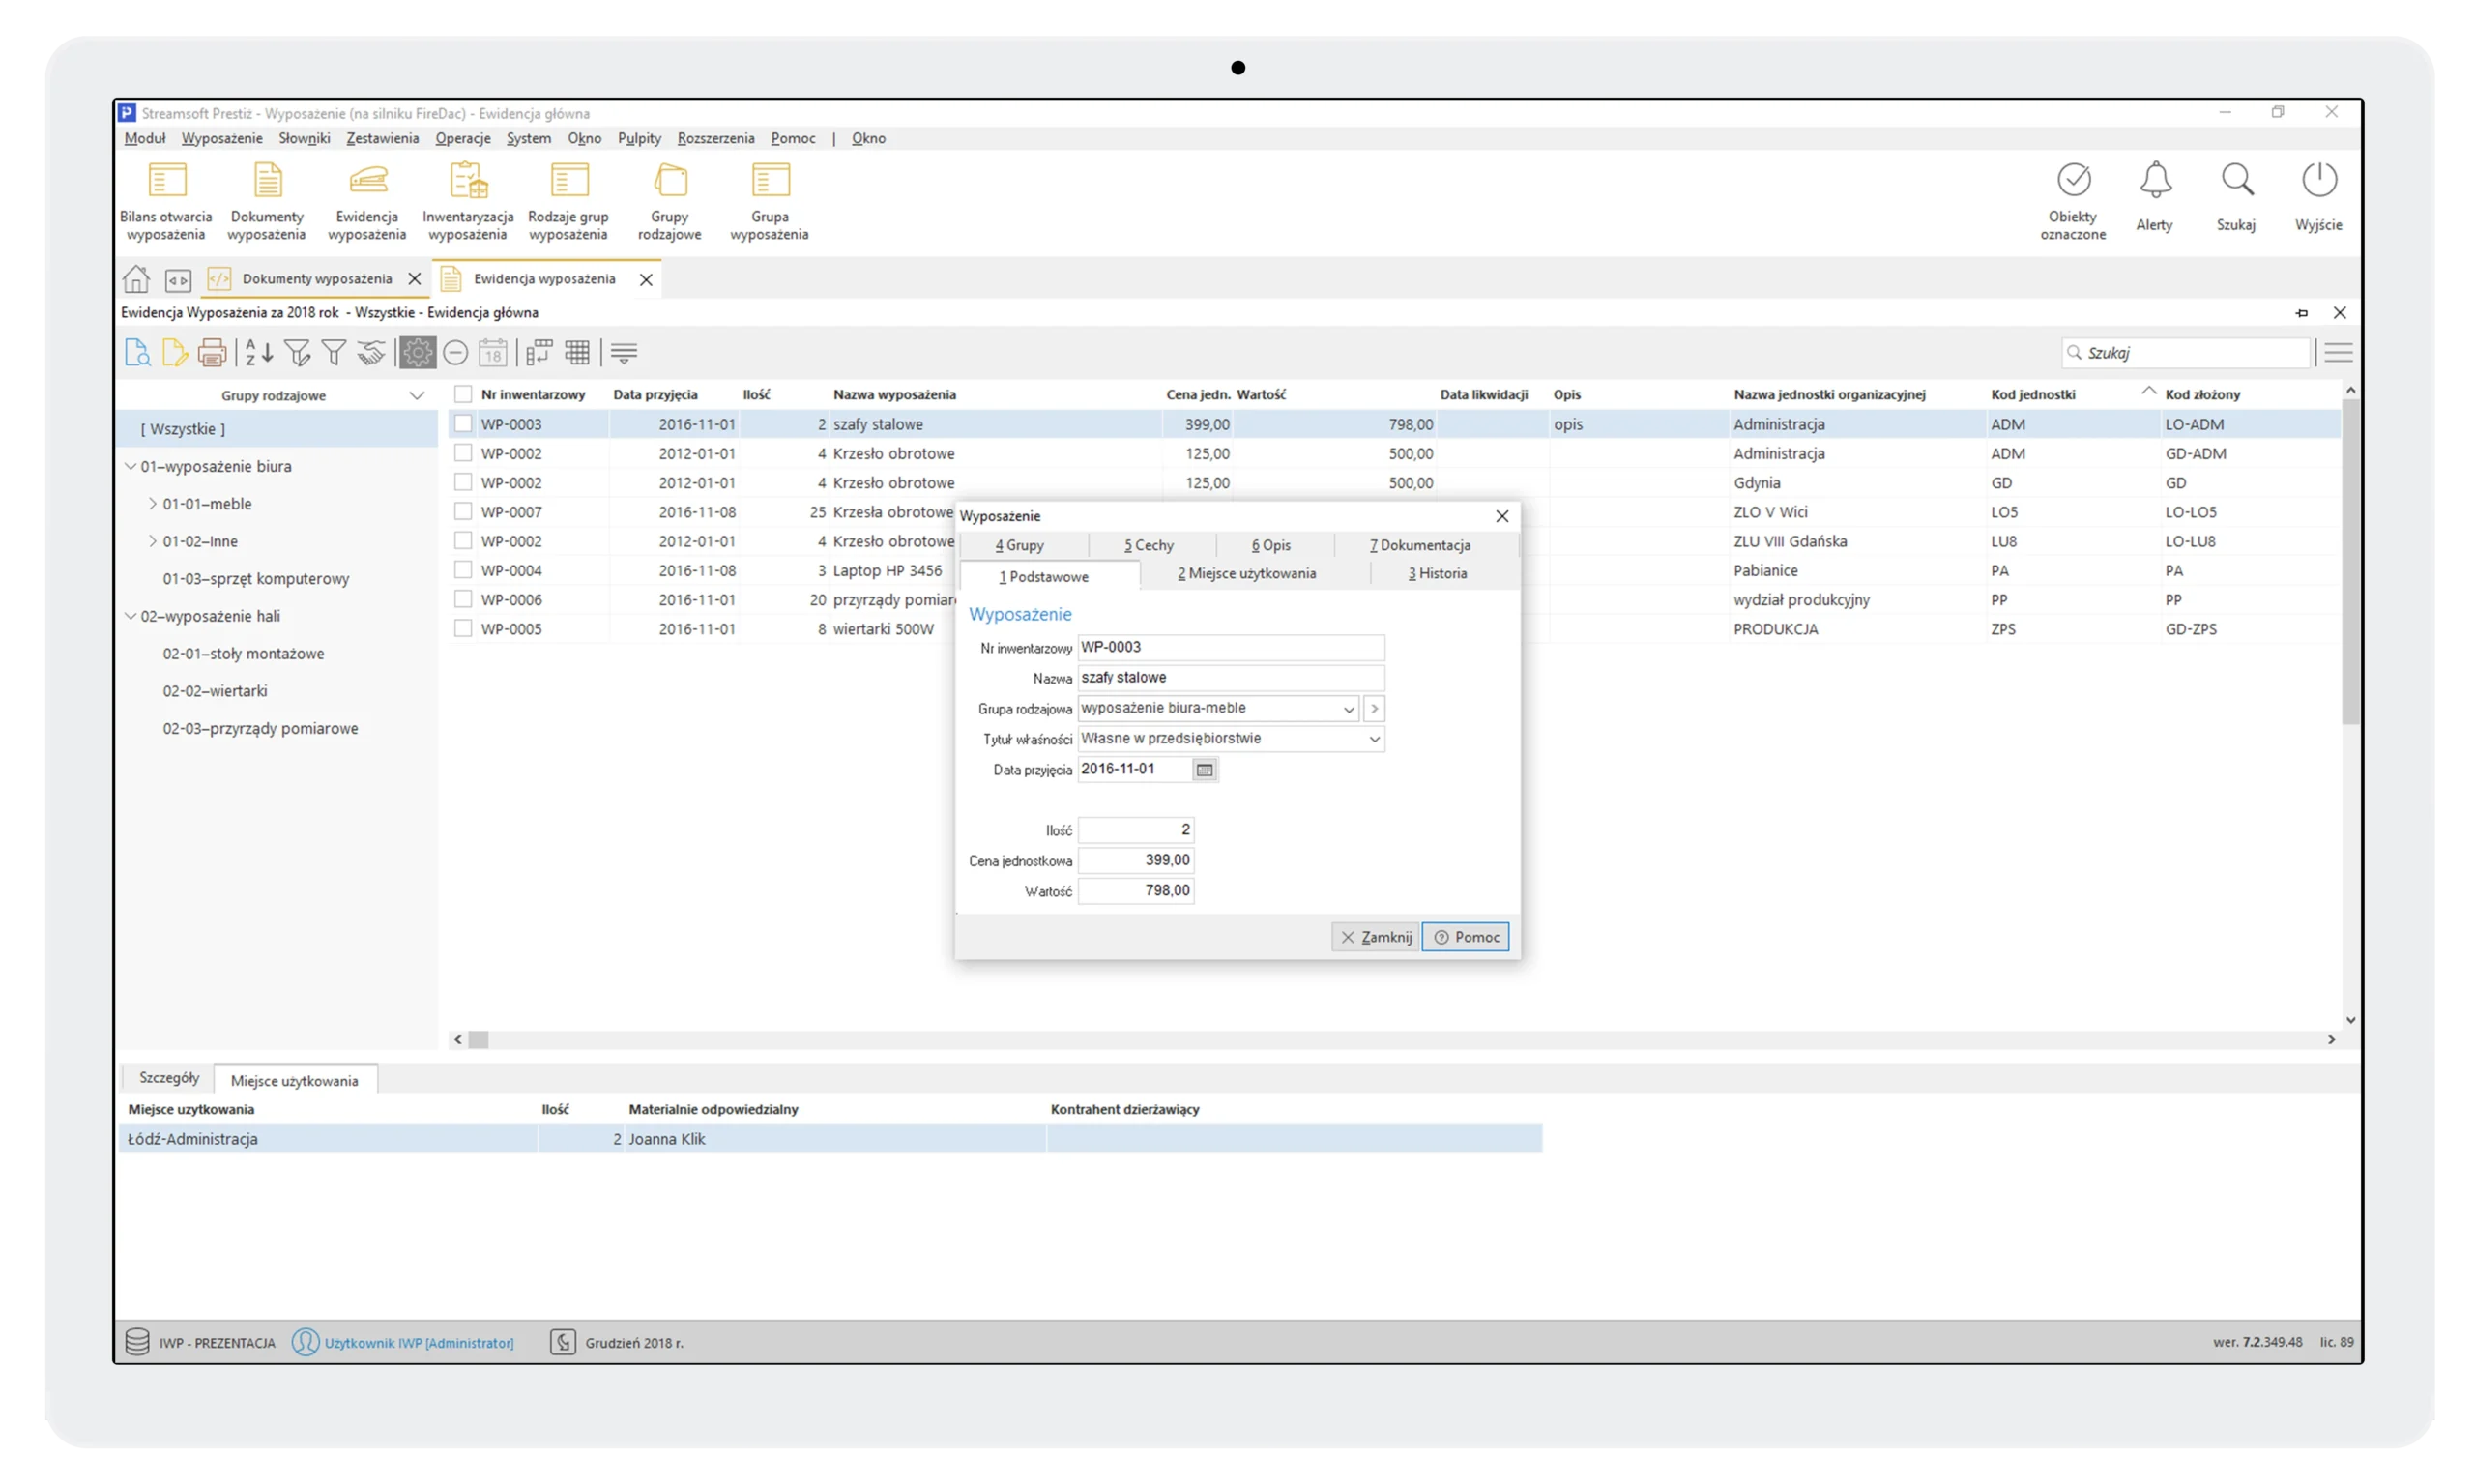
Task: Click the calendar icon next to Data przyjęcia
Action: coord(1204,770)
